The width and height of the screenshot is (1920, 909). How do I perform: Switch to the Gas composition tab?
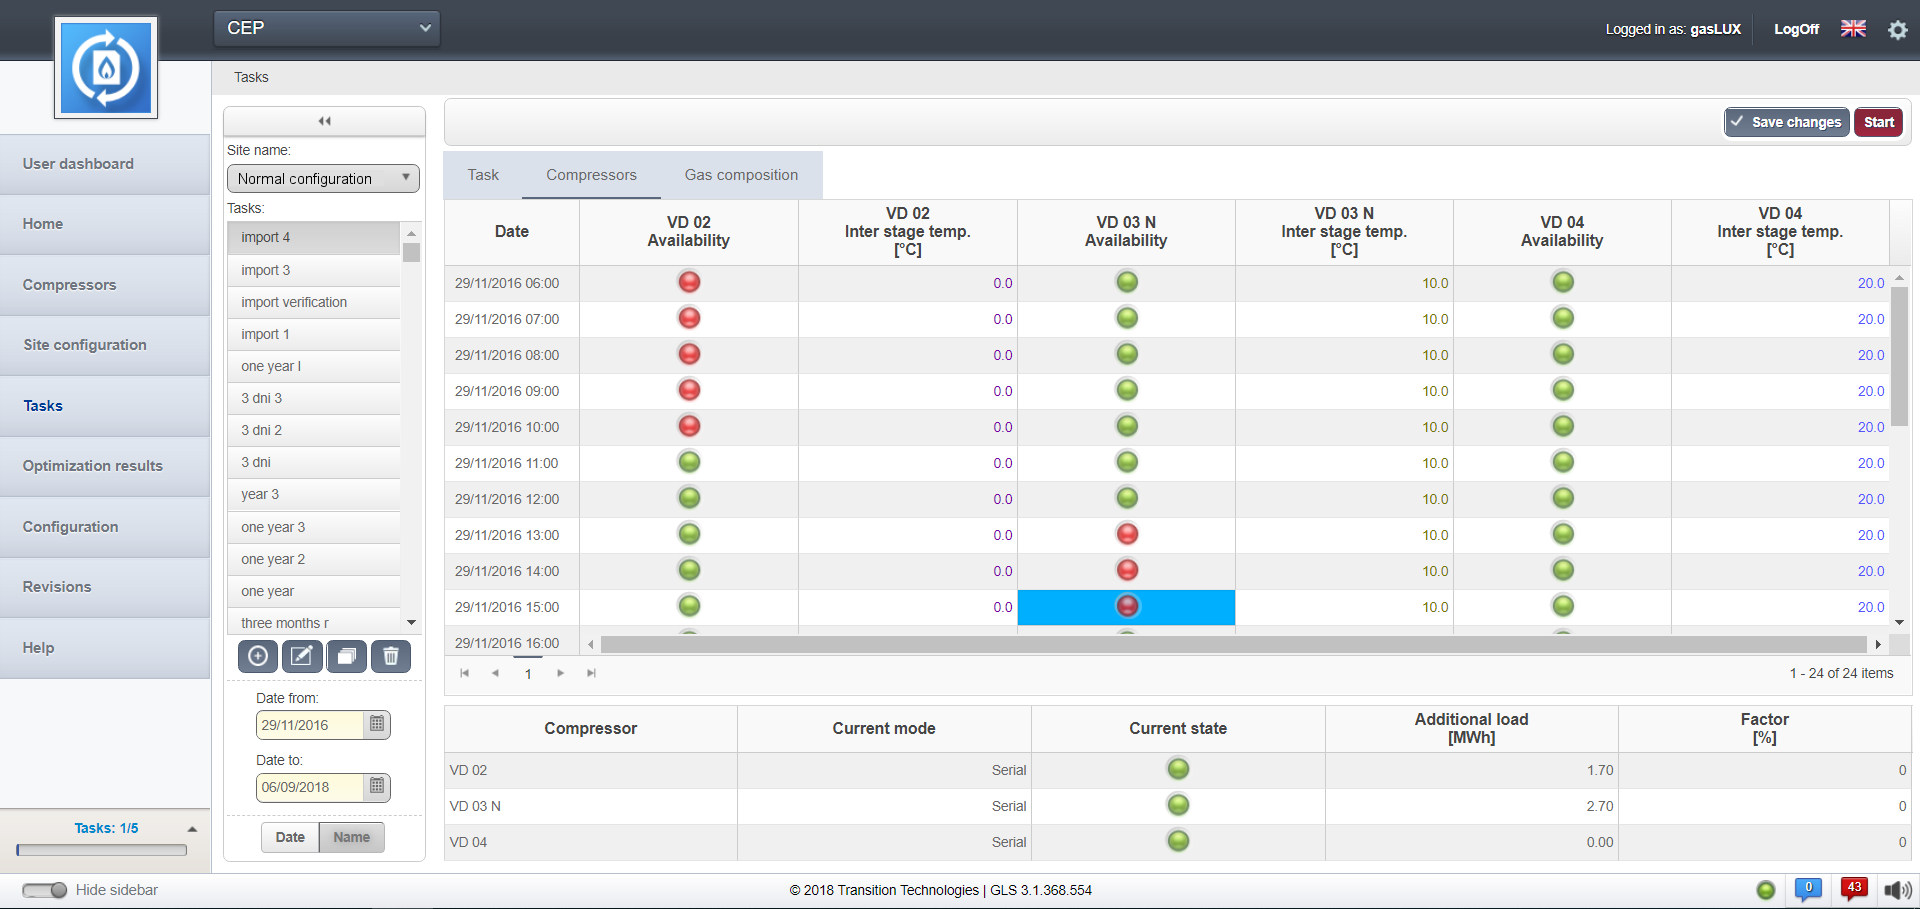(x=741, y=175)
